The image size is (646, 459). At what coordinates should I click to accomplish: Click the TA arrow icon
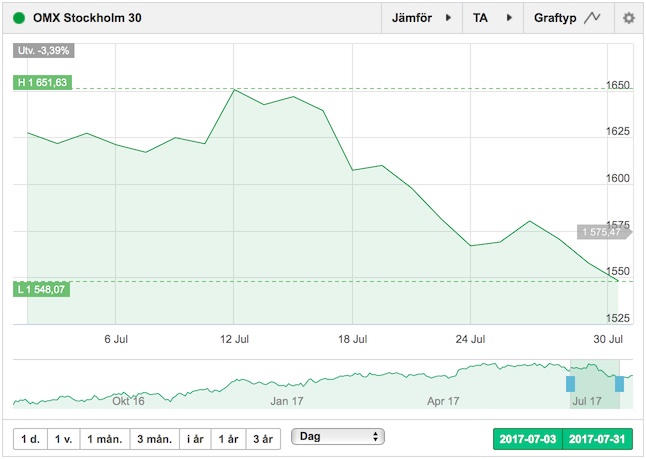(509, 18)
